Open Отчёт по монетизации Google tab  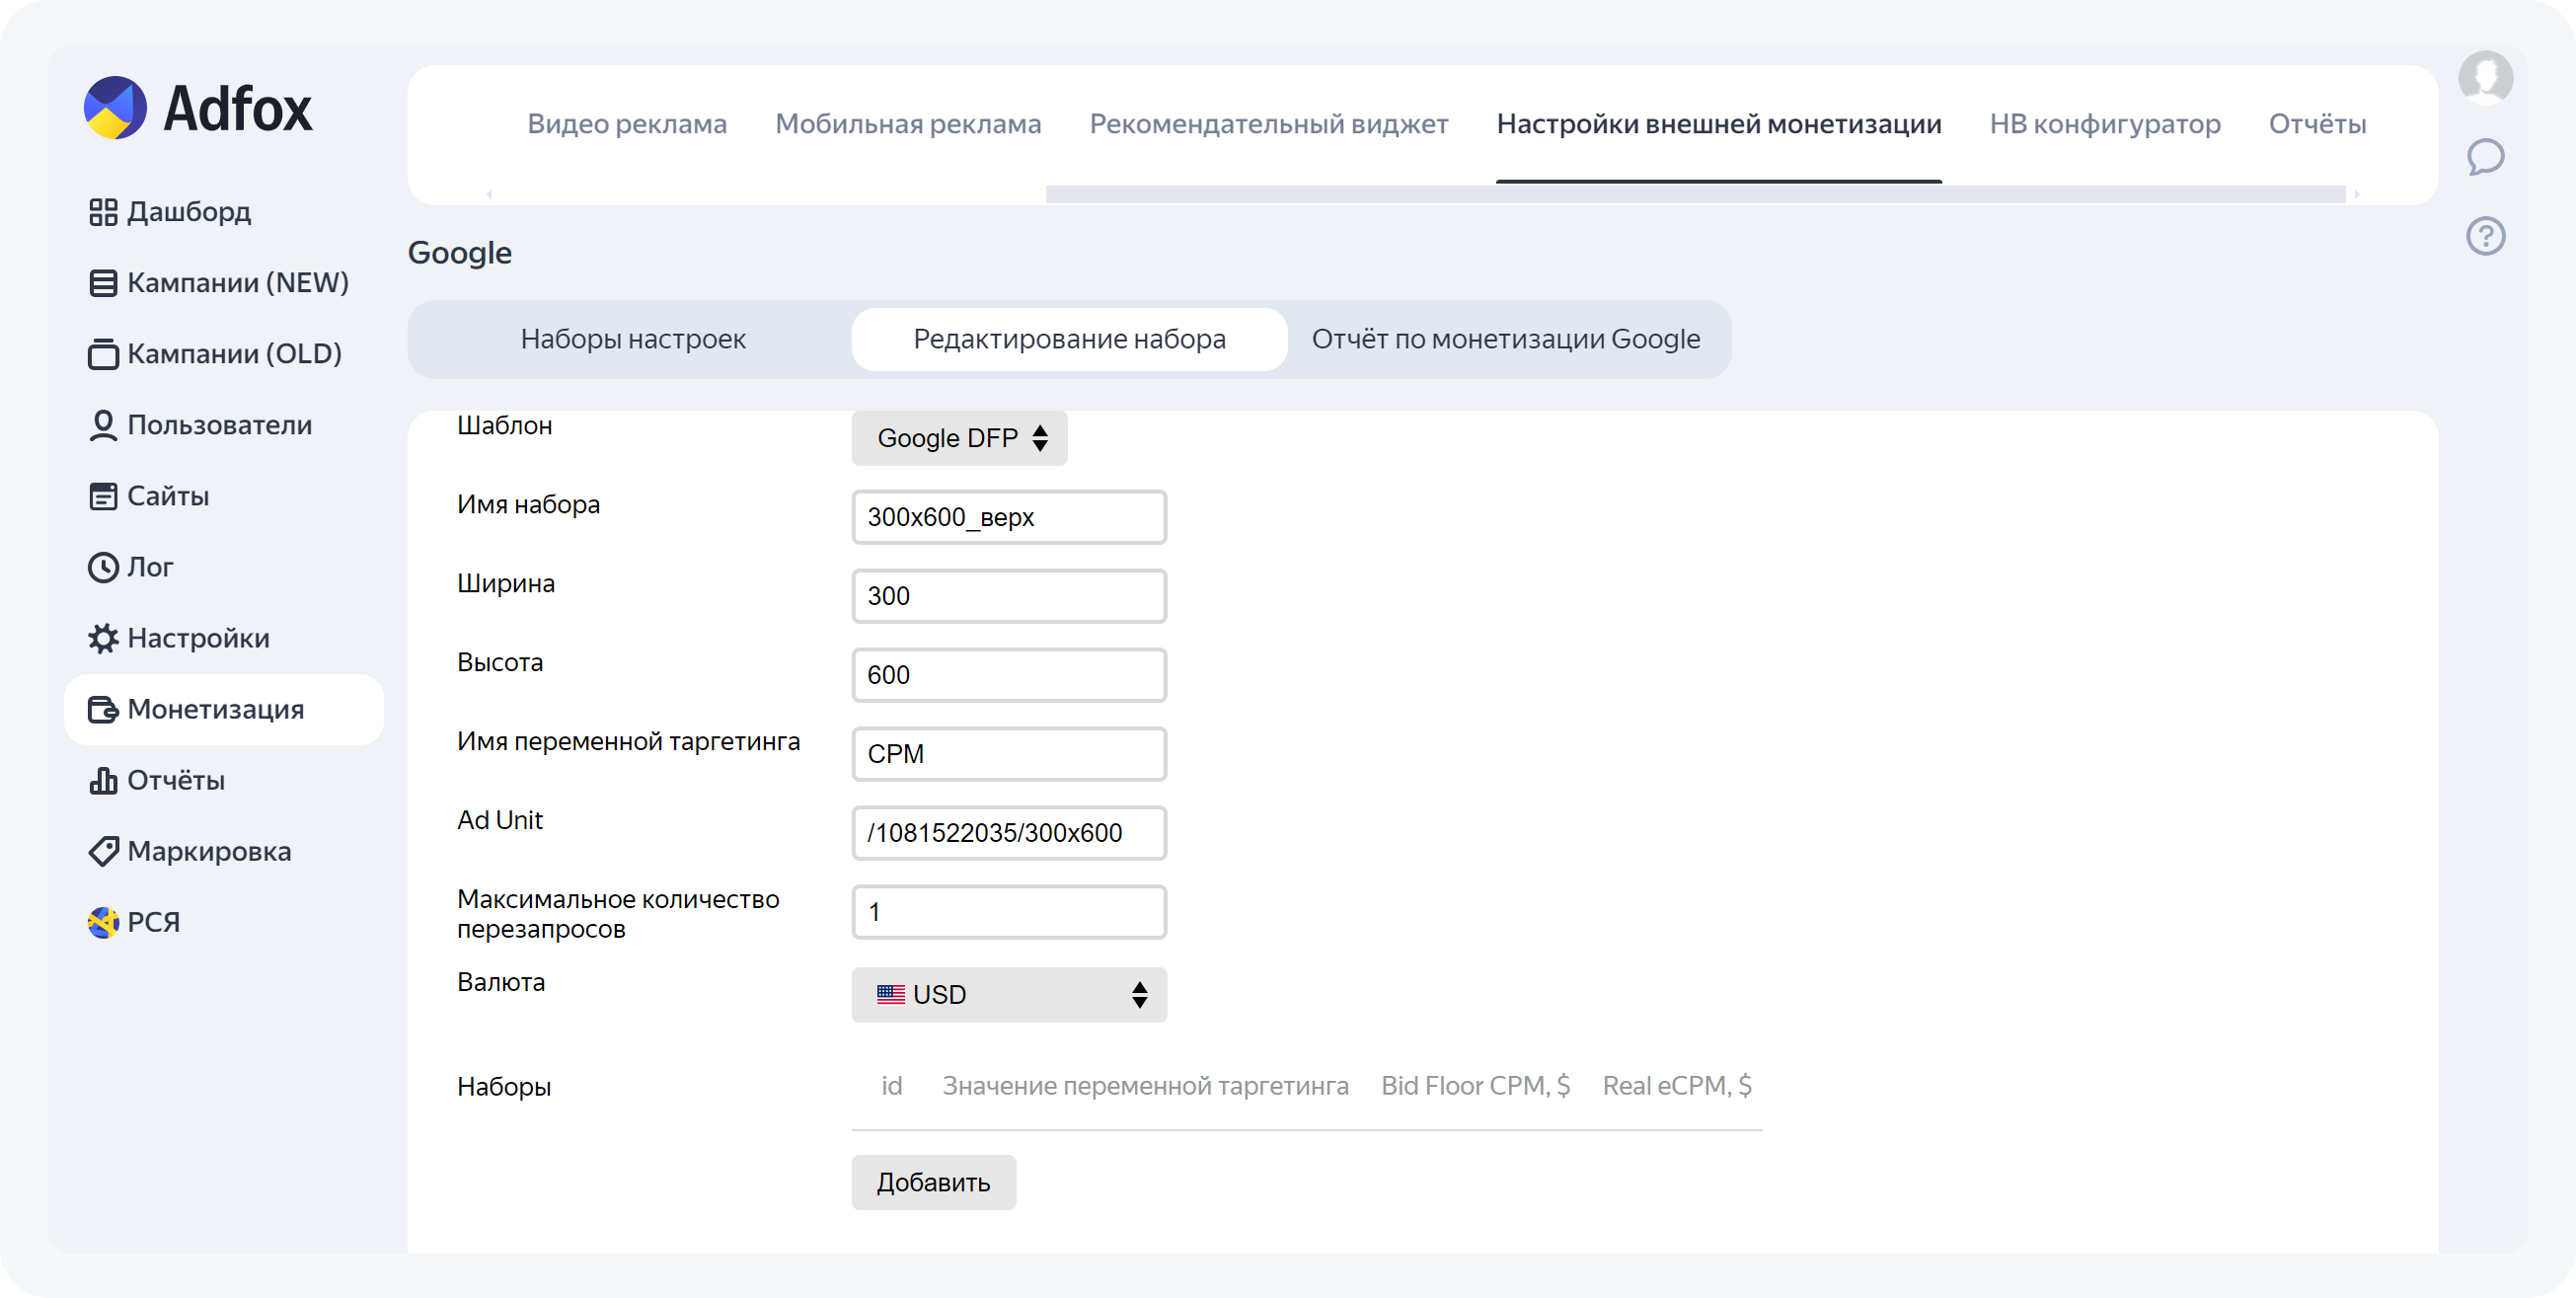click(1505, 339)
